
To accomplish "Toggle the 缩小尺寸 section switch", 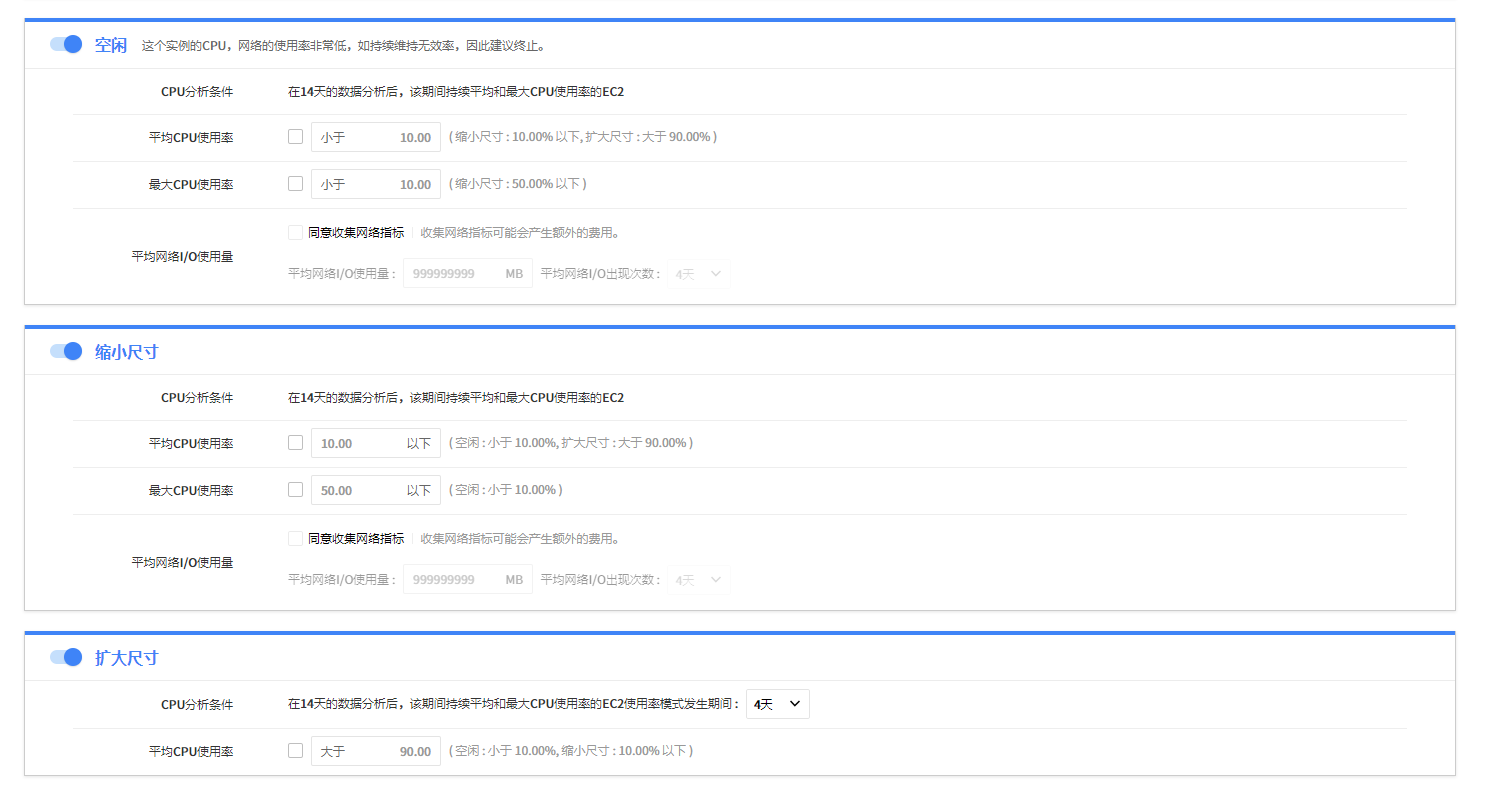I will coord(66,351).
